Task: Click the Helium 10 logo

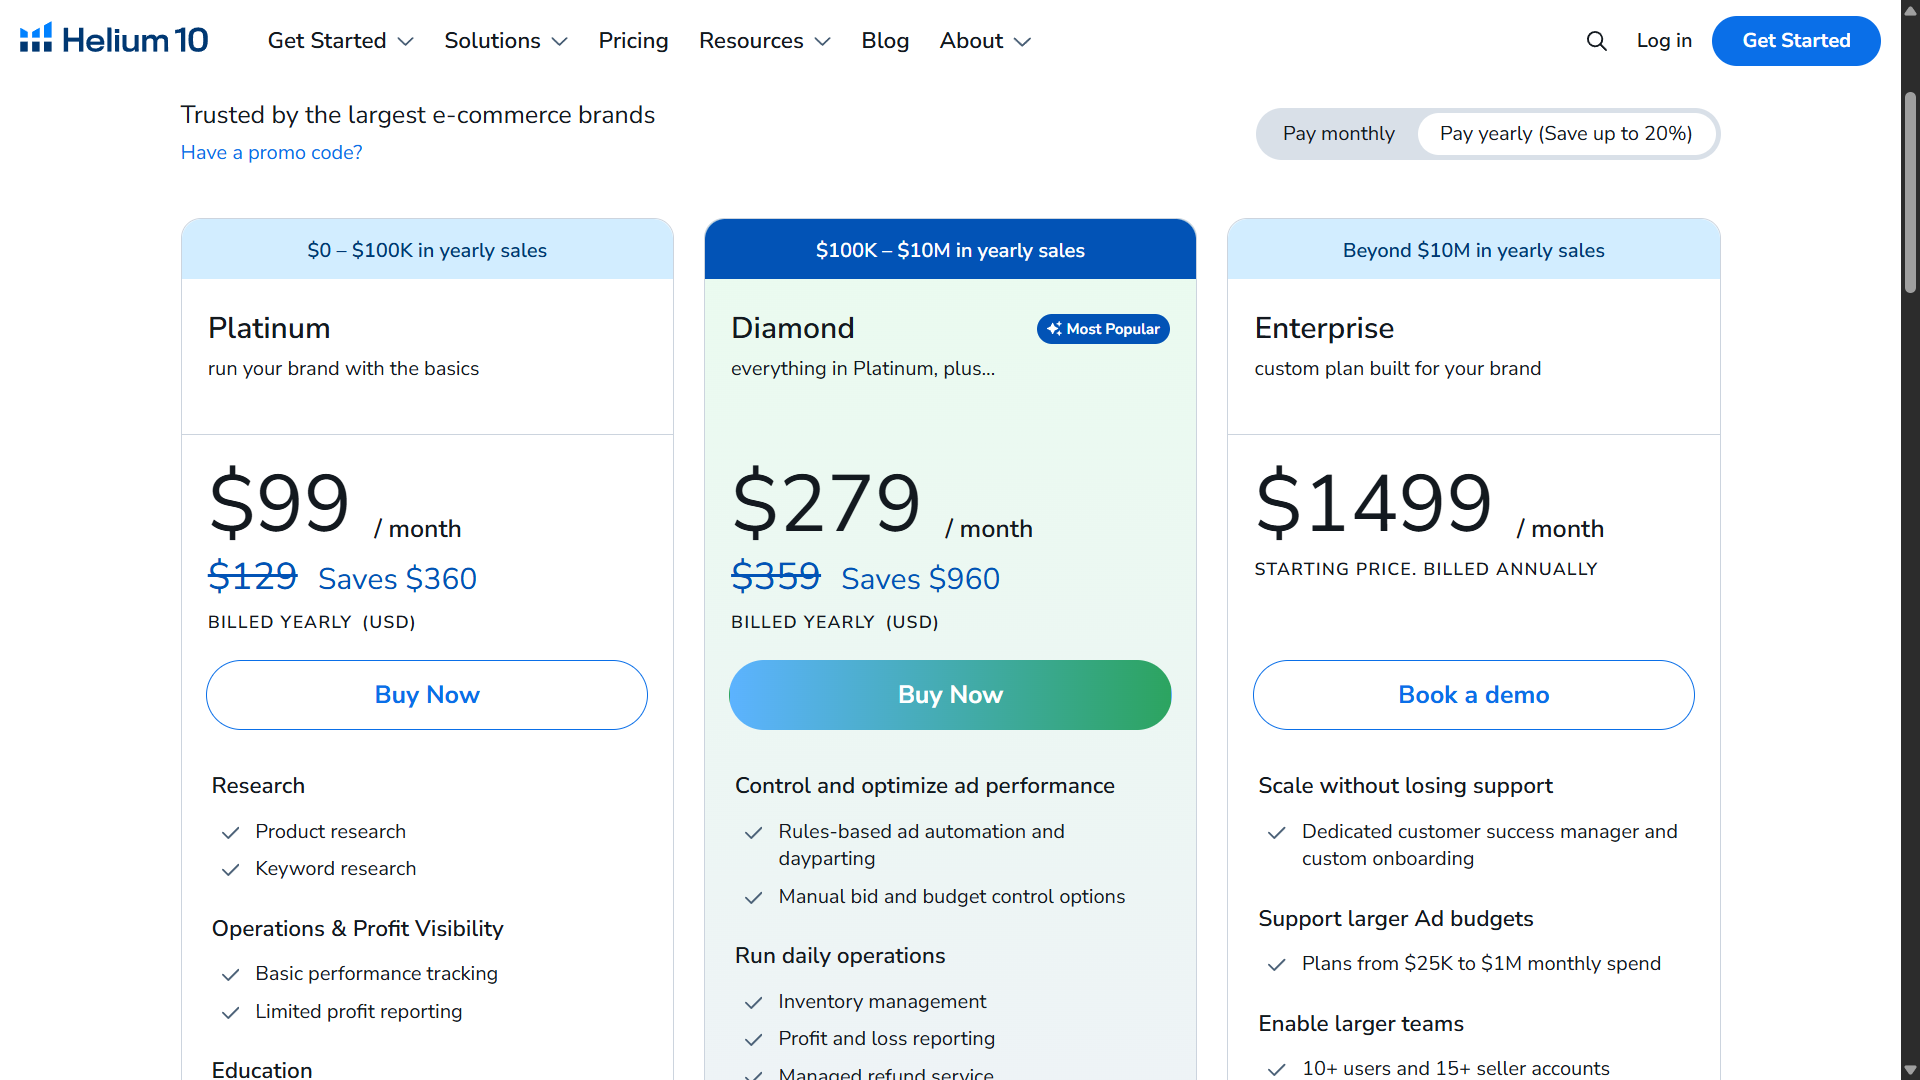Action: (113, 38)
